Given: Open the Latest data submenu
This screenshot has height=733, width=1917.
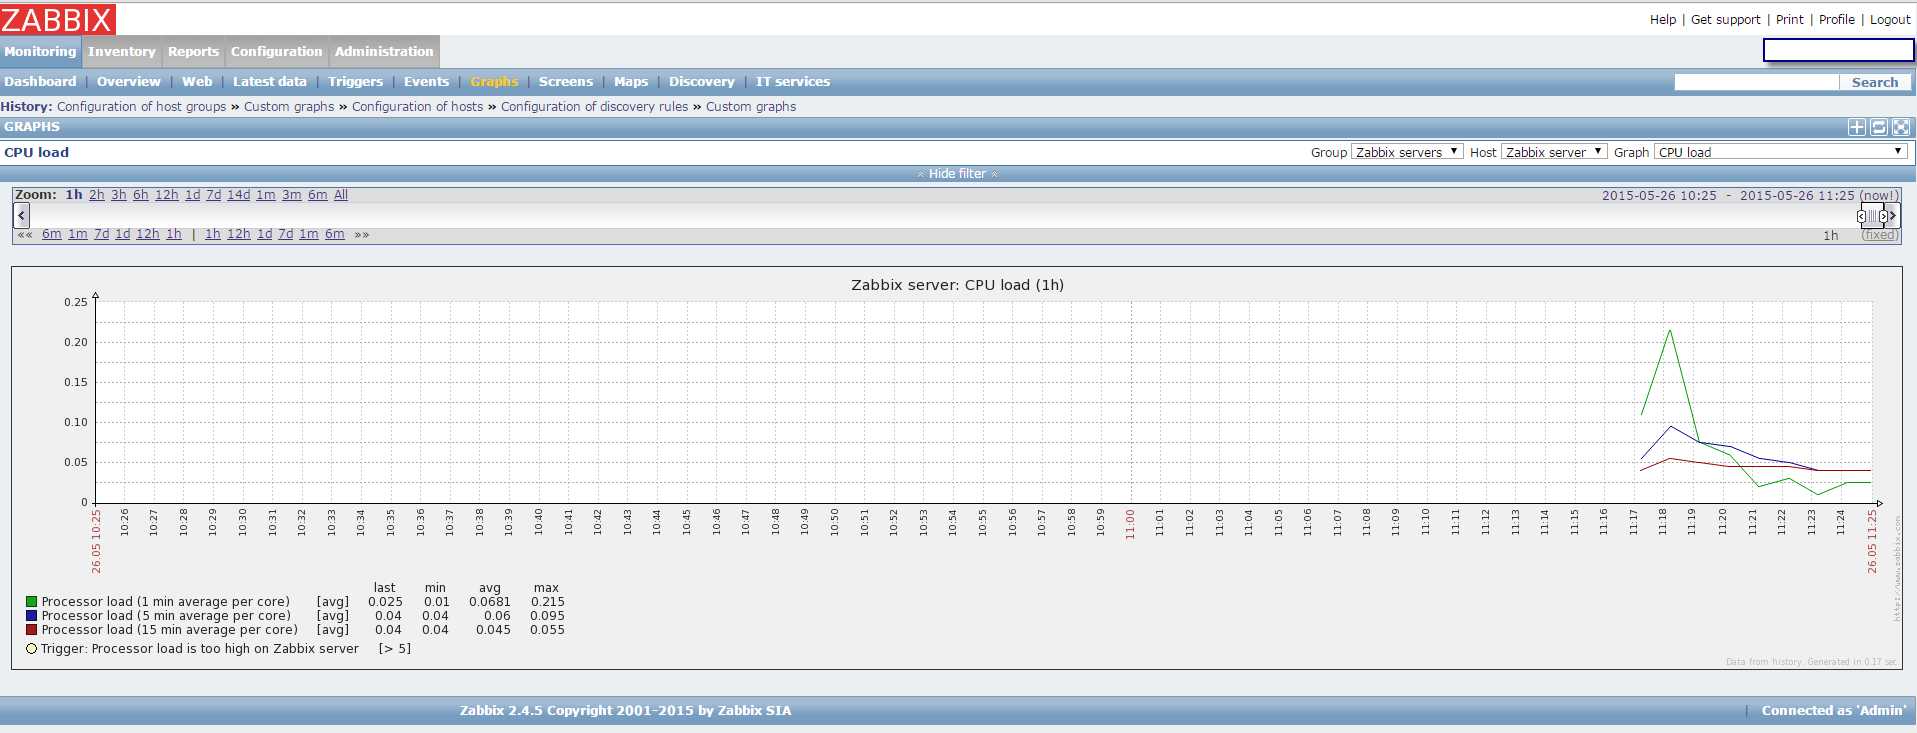Looking at the screenshot, I should [270, 82].
